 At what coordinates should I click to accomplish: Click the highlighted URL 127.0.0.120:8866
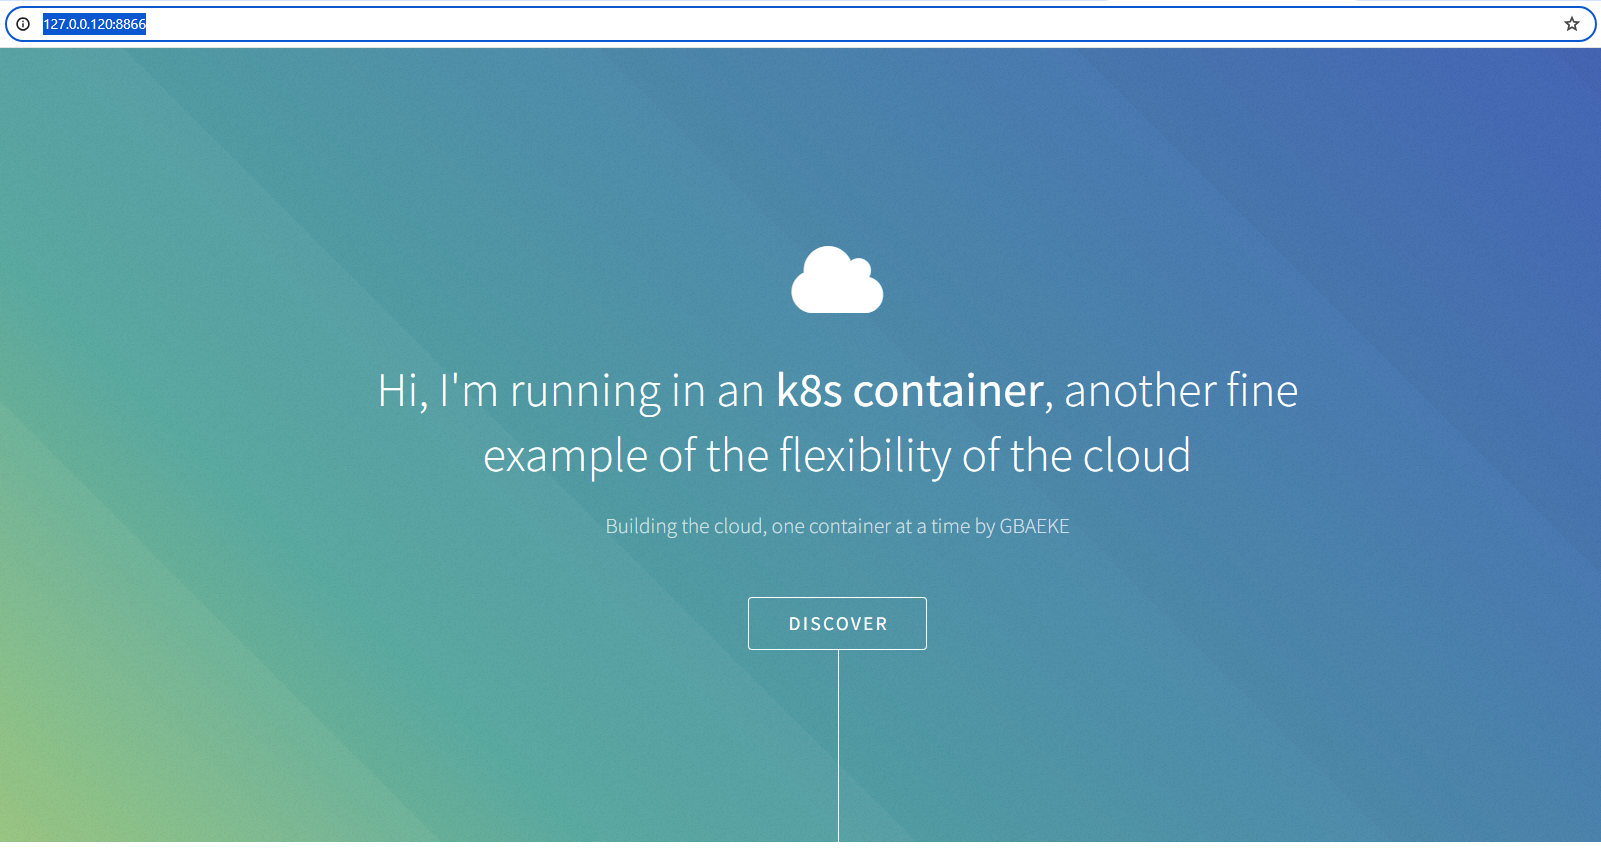point(94,24)
